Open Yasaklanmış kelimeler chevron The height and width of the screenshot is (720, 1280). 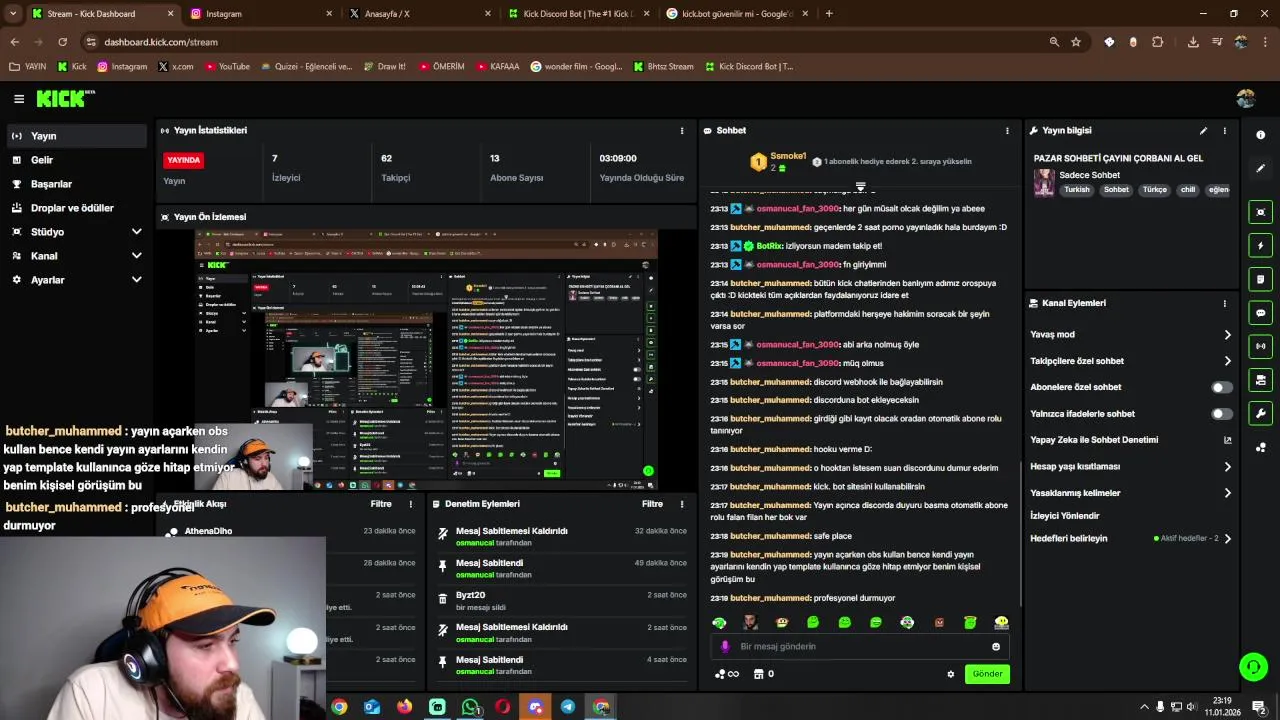pyautogui.click(x=1227, y=493)
